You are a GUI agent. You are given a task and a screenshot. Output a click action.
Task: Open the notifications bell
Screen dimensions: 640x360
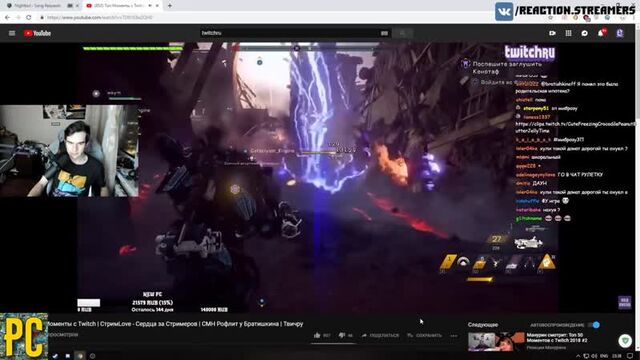[601, 33]
